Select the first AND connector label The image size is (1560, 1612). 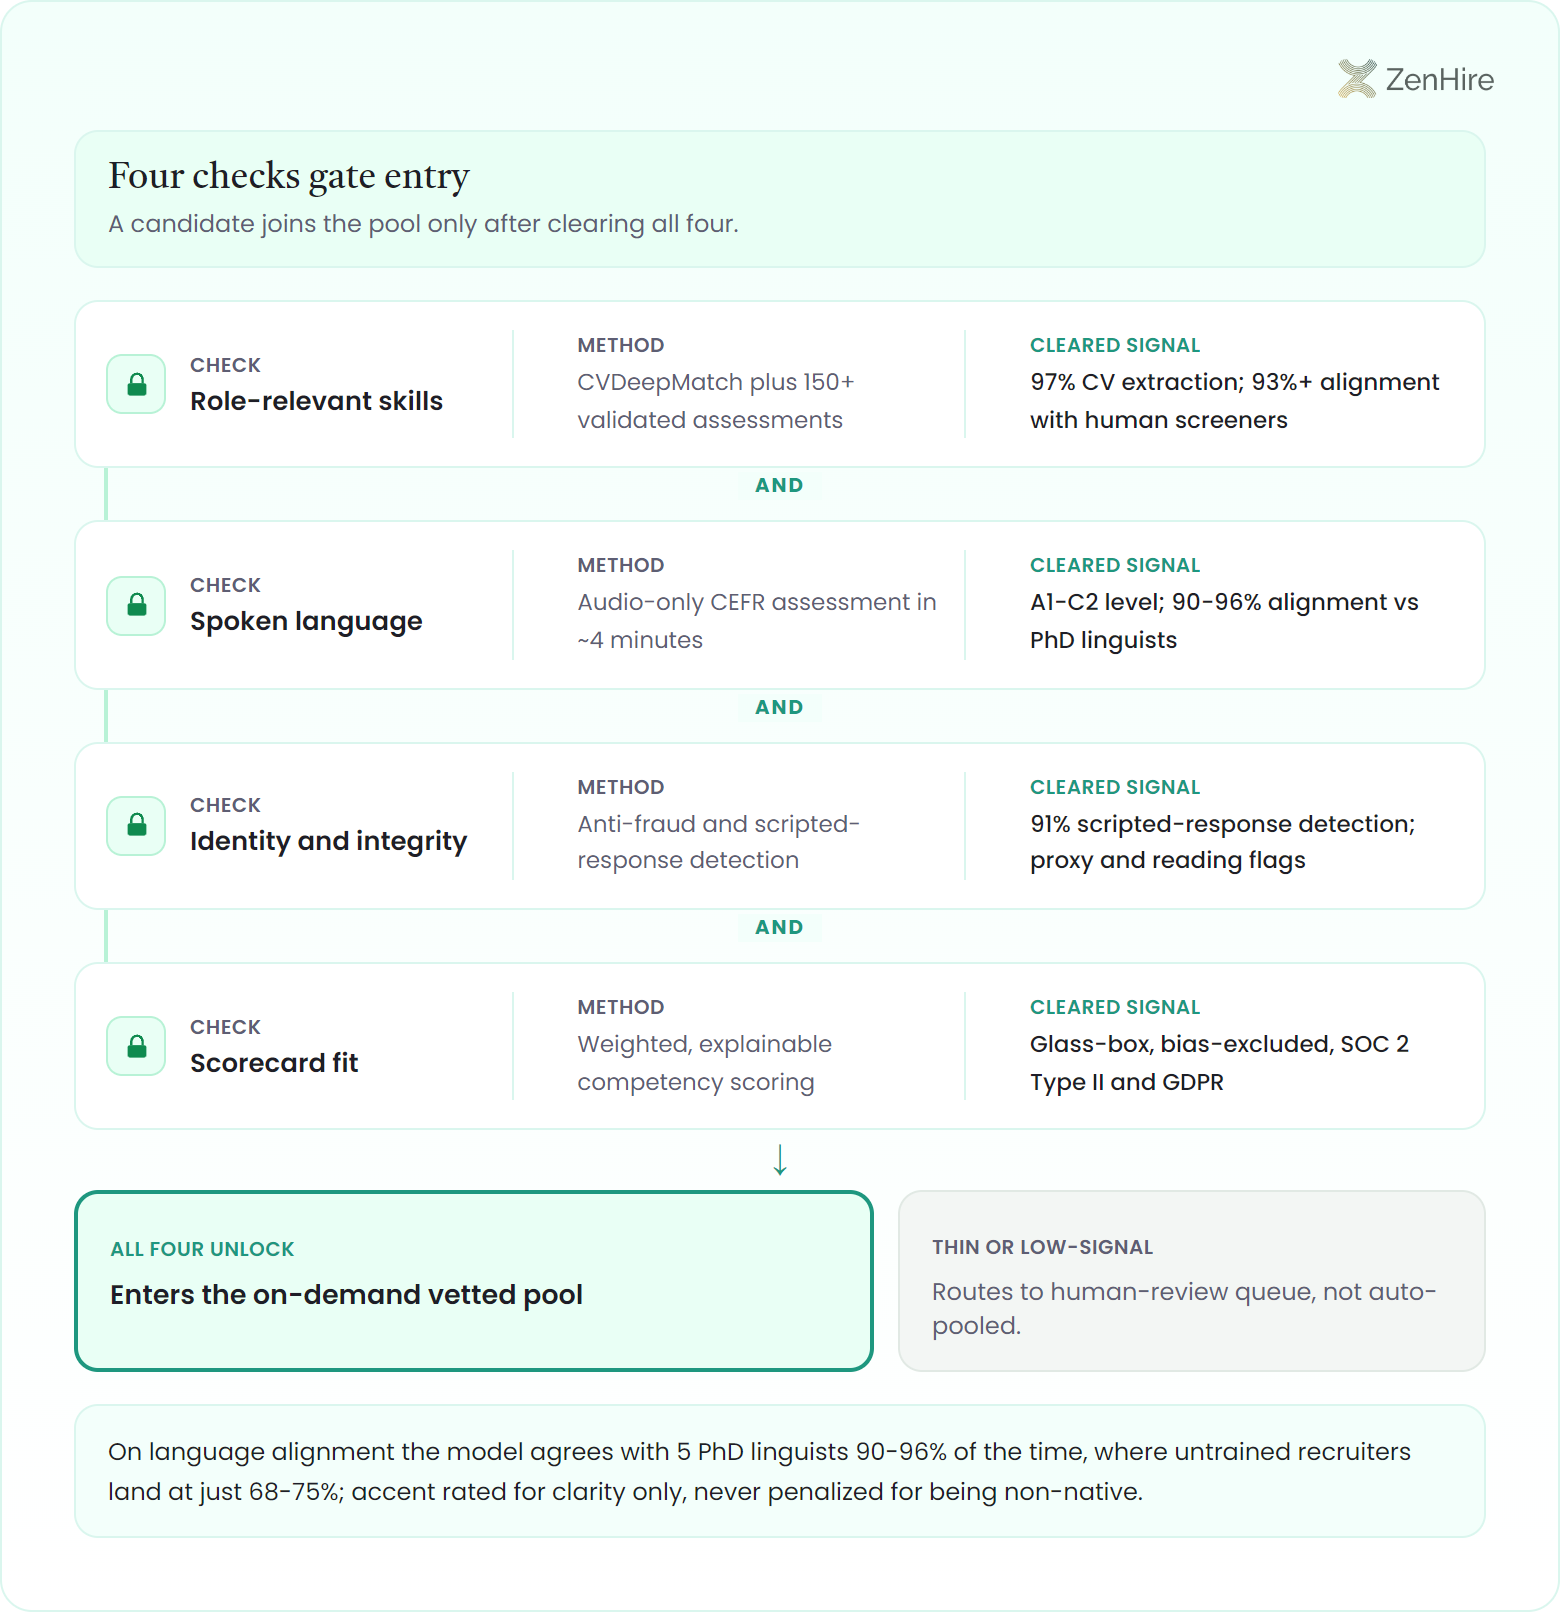[x=779, y=485]
